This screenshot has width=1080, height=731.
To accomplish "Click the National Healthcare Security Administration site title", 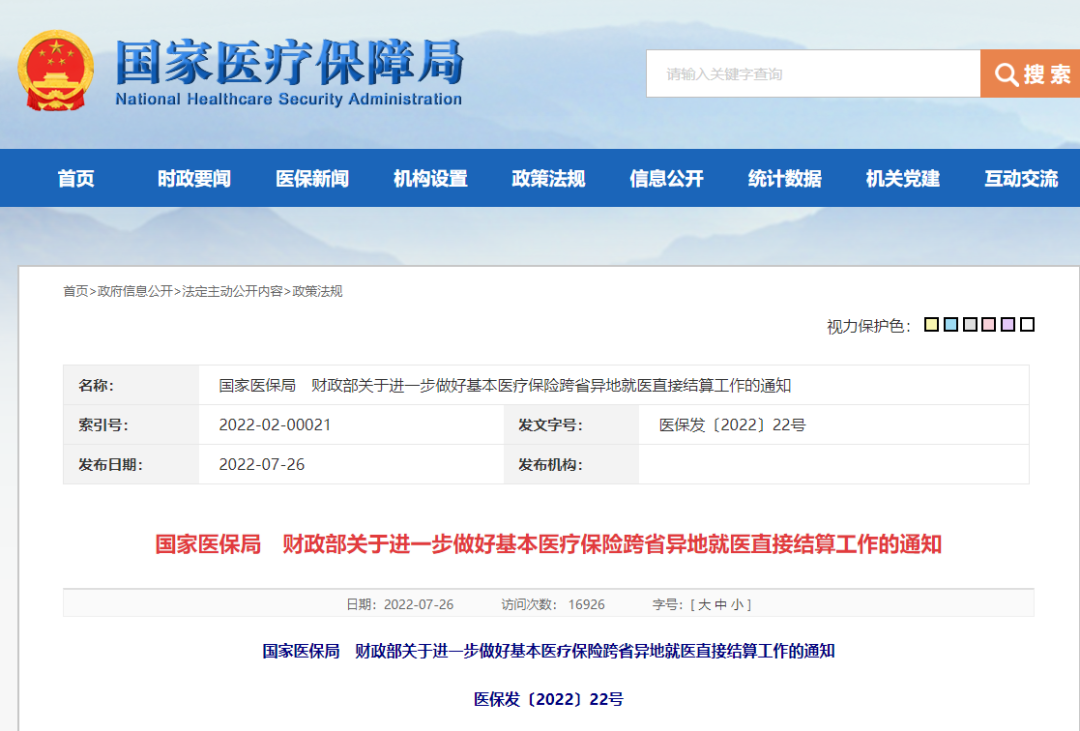I will pyautogui.click(x=289, y=72).
